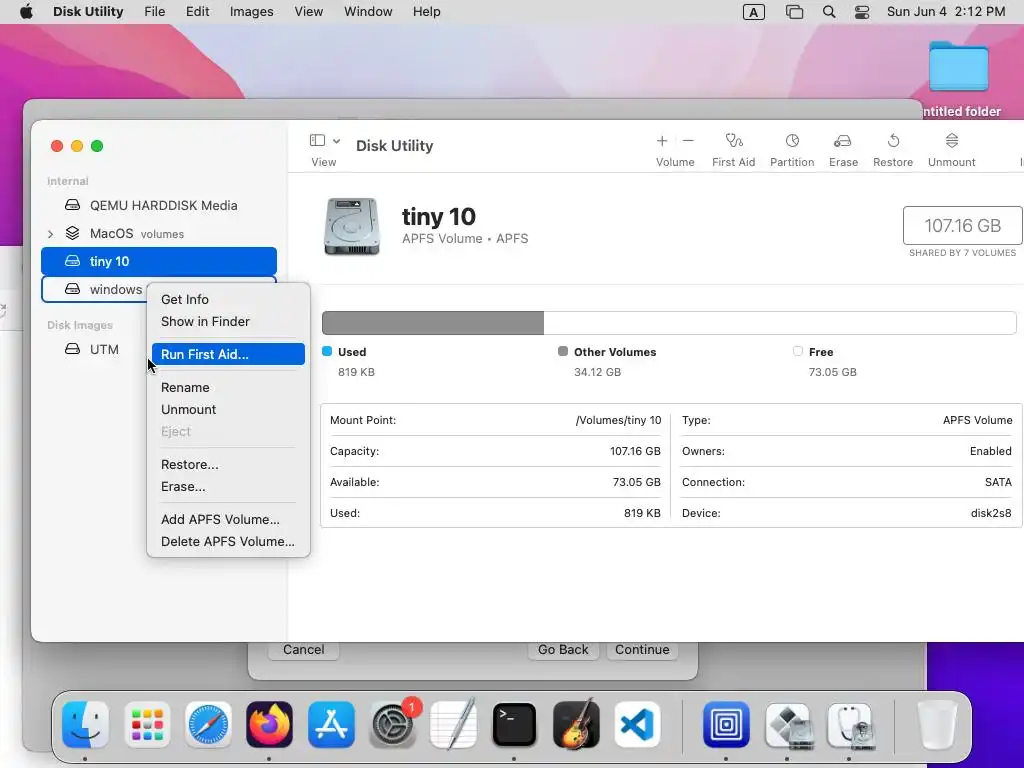Viewport: 1024px width, 768px height.
Task: Choose Delete APFS Volume... menu entry
Action: pos(228,541)
